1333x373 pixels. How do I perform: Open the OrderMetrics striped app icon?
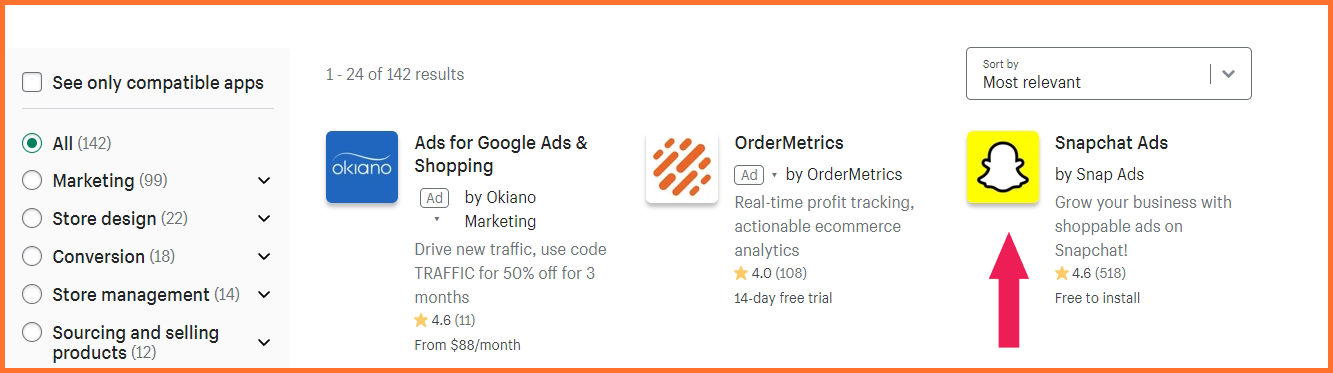click(x=682, y=167)
